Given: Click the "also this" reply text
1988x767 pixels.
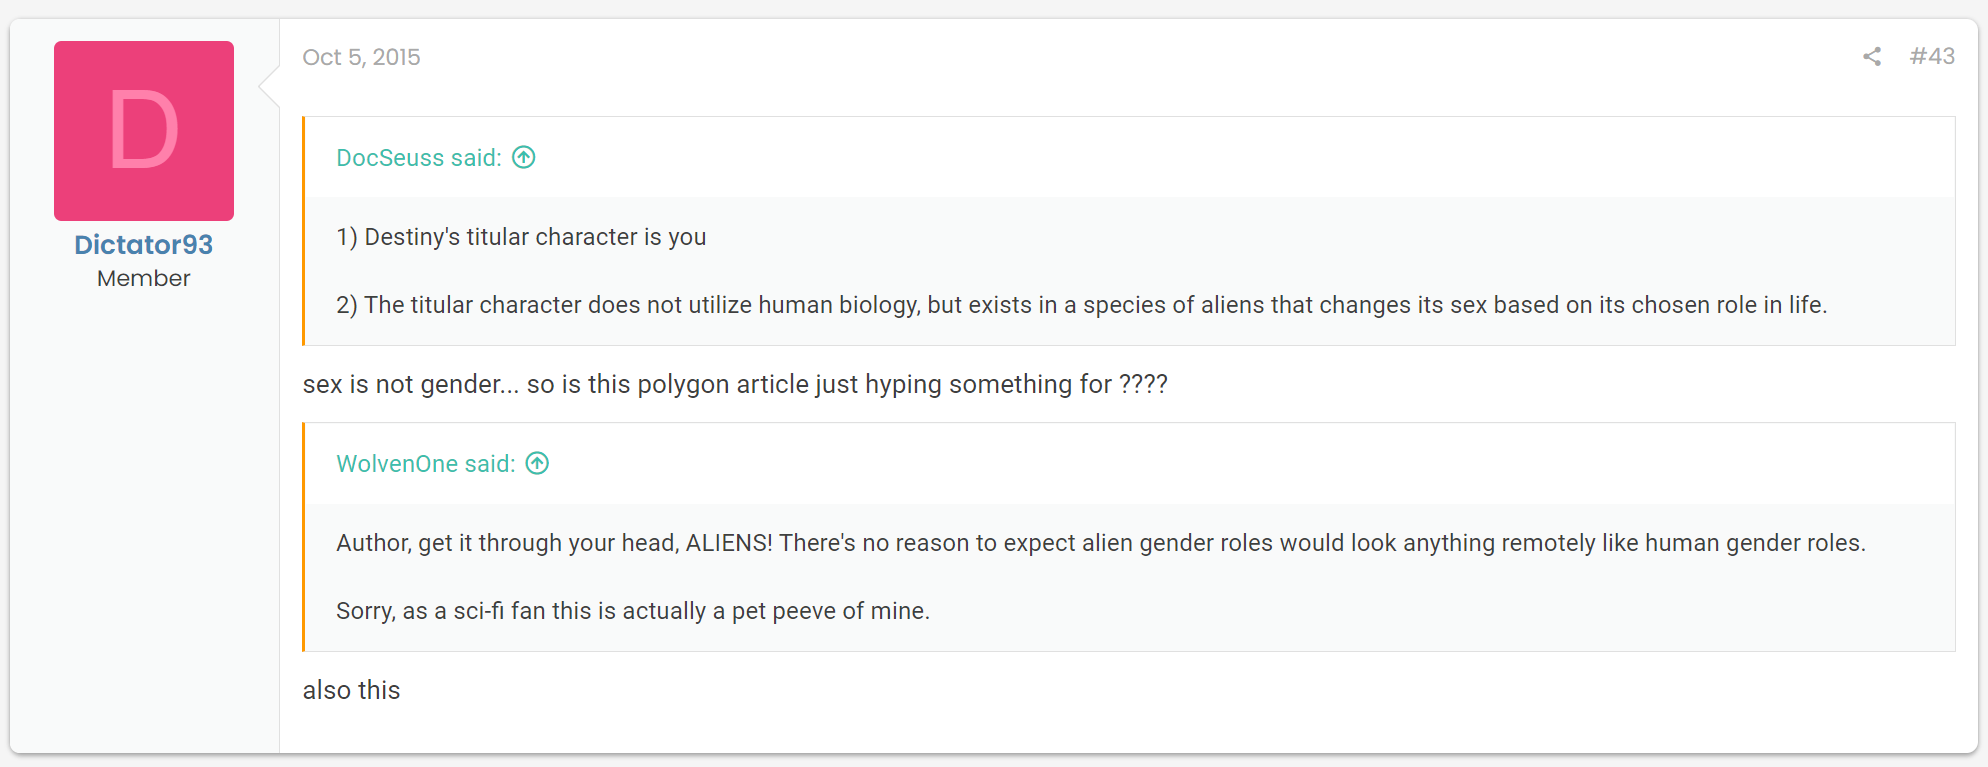Looking at the screenshot, I should click(351, 690).
